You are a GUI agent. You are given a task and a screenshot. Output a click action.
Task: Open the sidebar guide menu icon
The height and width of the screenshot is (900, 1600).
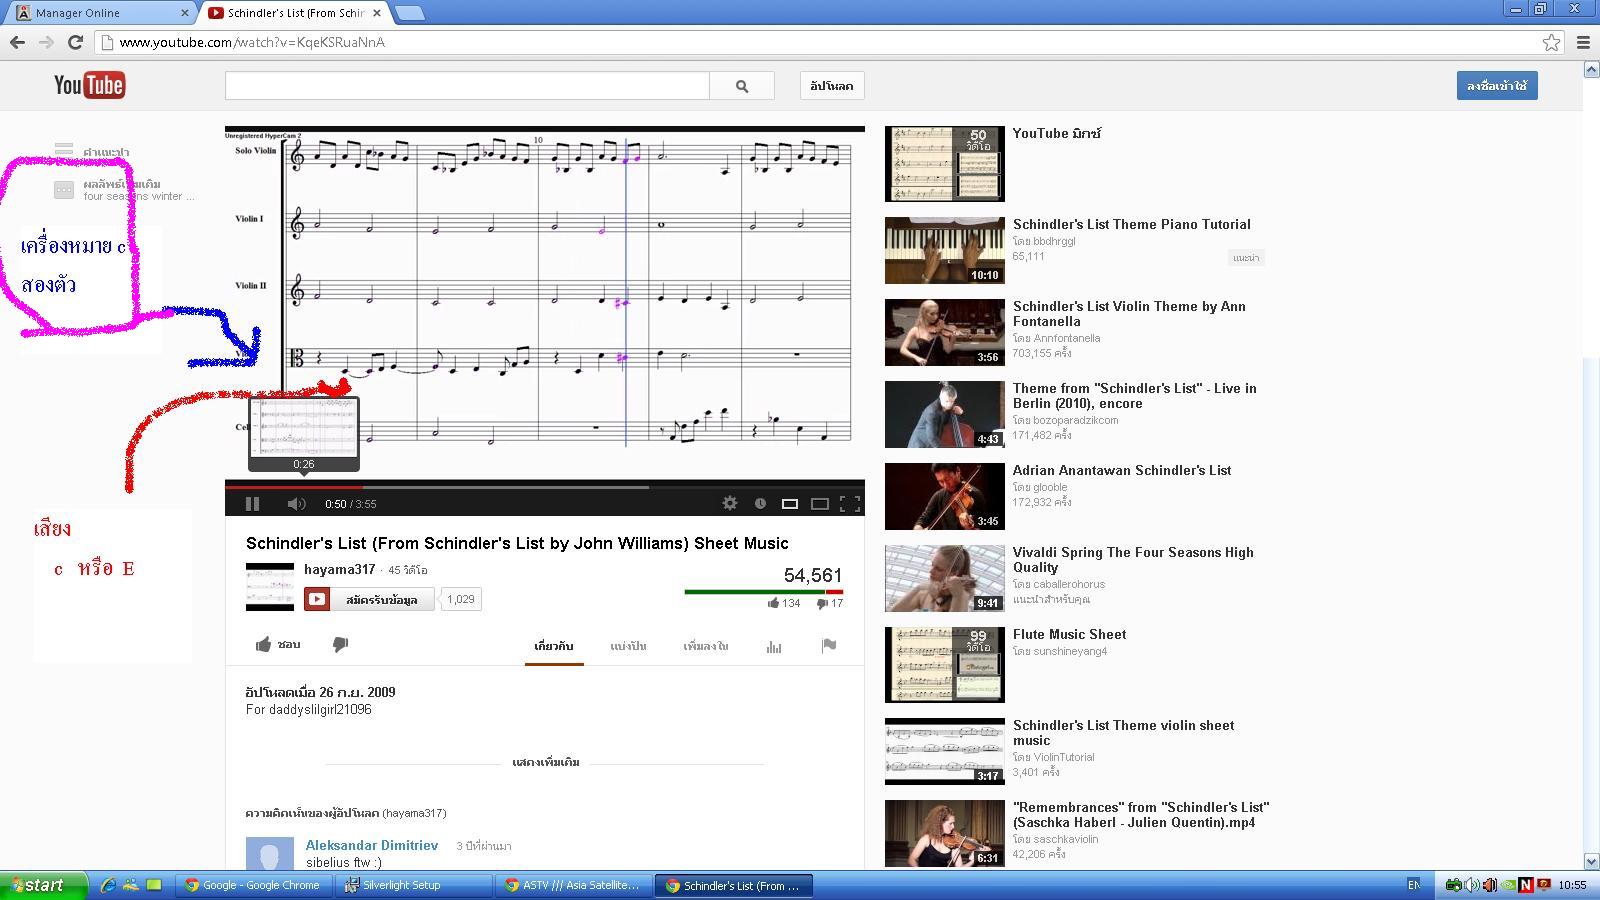pos(64,151)
